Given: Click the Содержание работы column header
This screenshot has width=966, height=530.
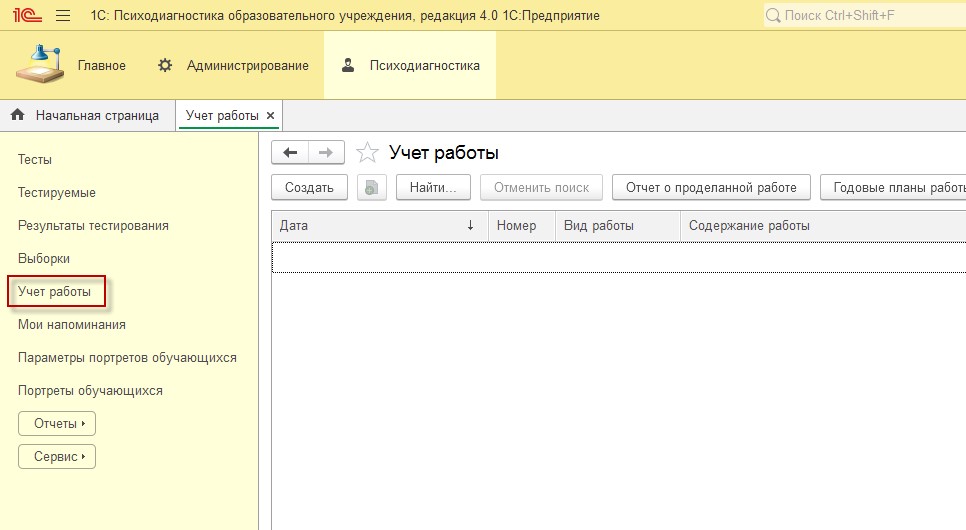Looking at the screenshot, I should click(823, 226).
